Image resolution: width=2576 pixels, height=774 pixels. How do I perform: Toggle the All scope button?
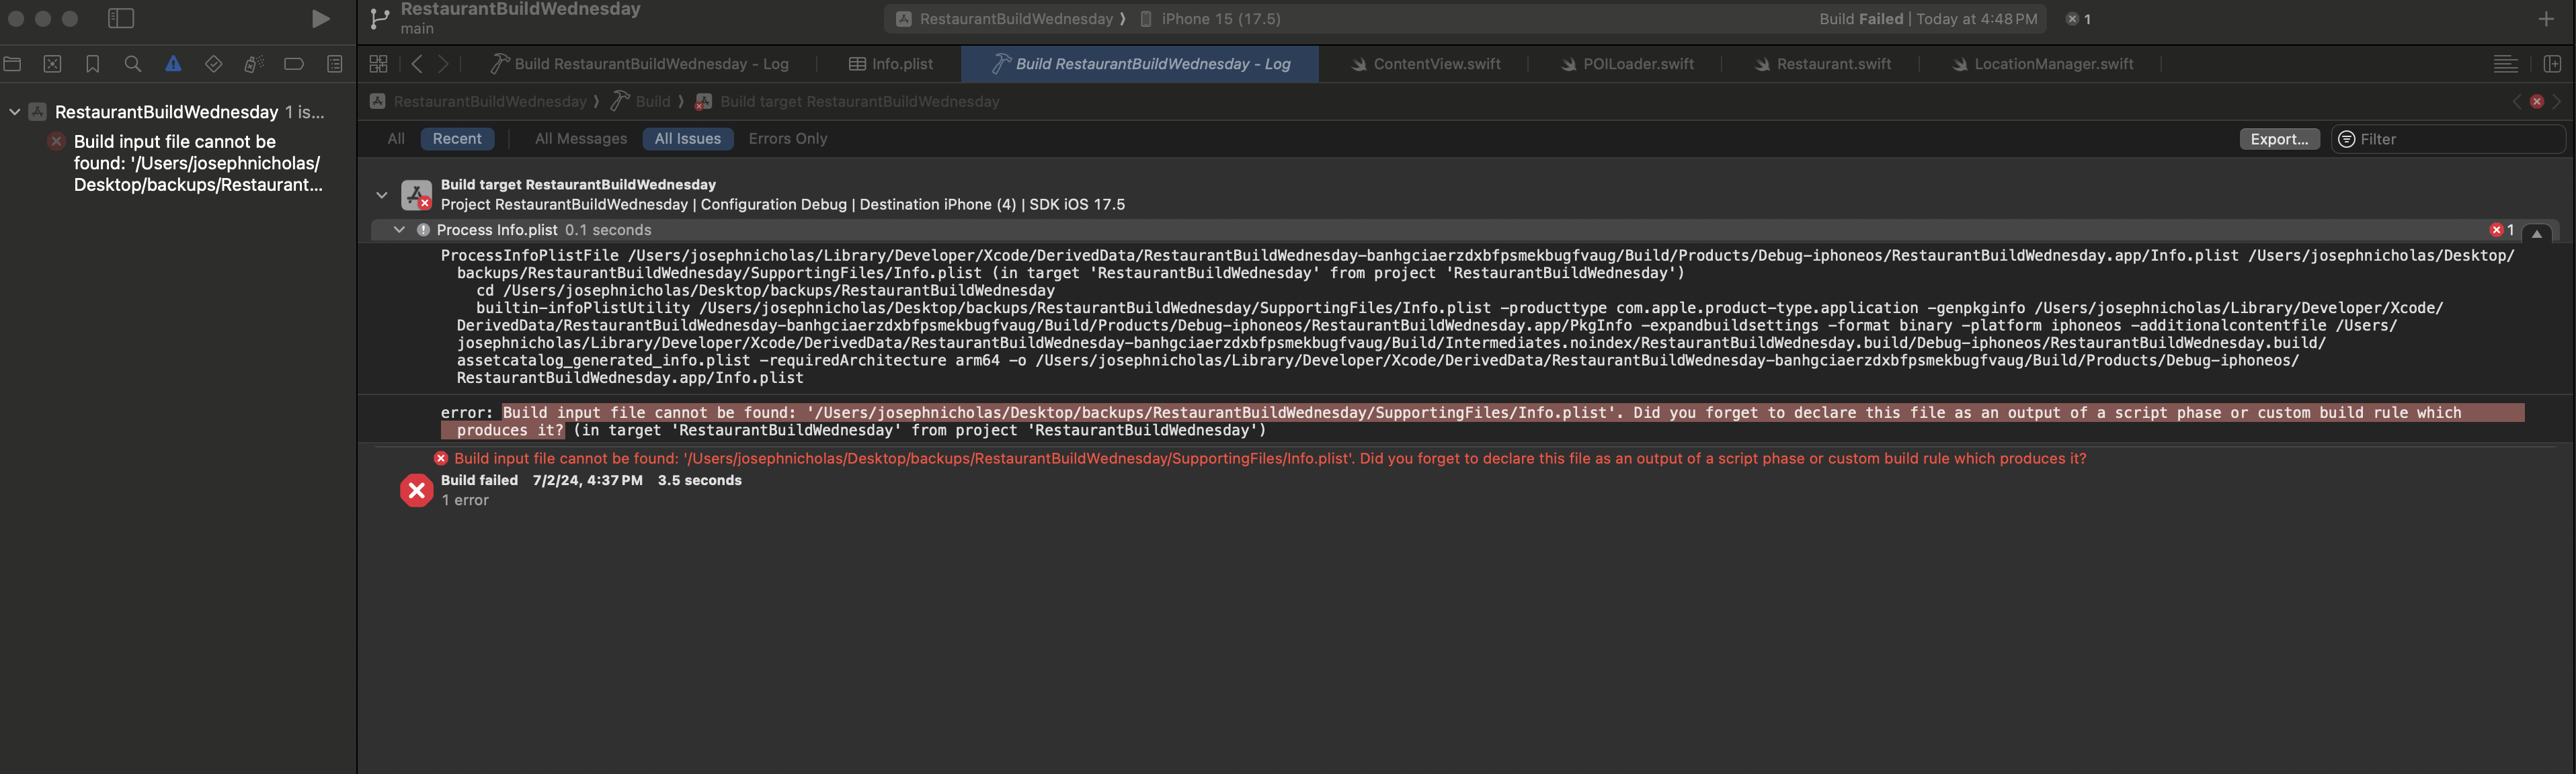[x=396, y=139]
